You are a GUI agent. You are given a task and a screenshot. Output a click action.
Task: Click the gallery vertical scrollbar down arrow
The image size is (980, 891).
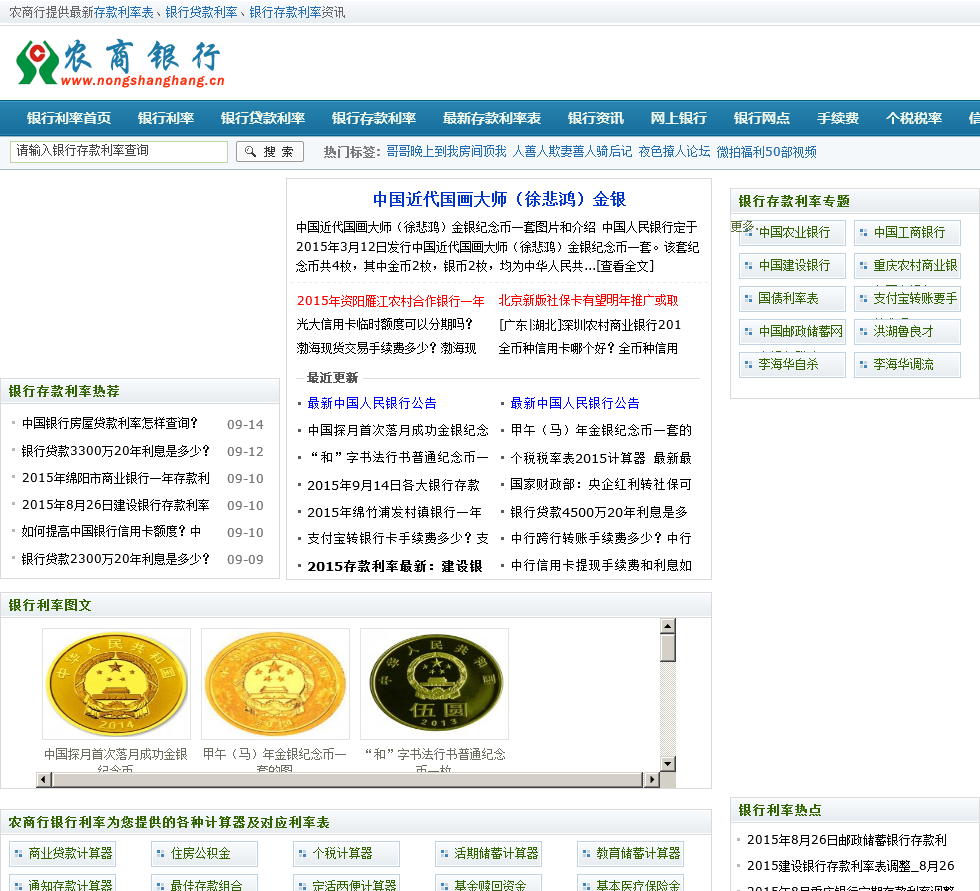point(668,764)
